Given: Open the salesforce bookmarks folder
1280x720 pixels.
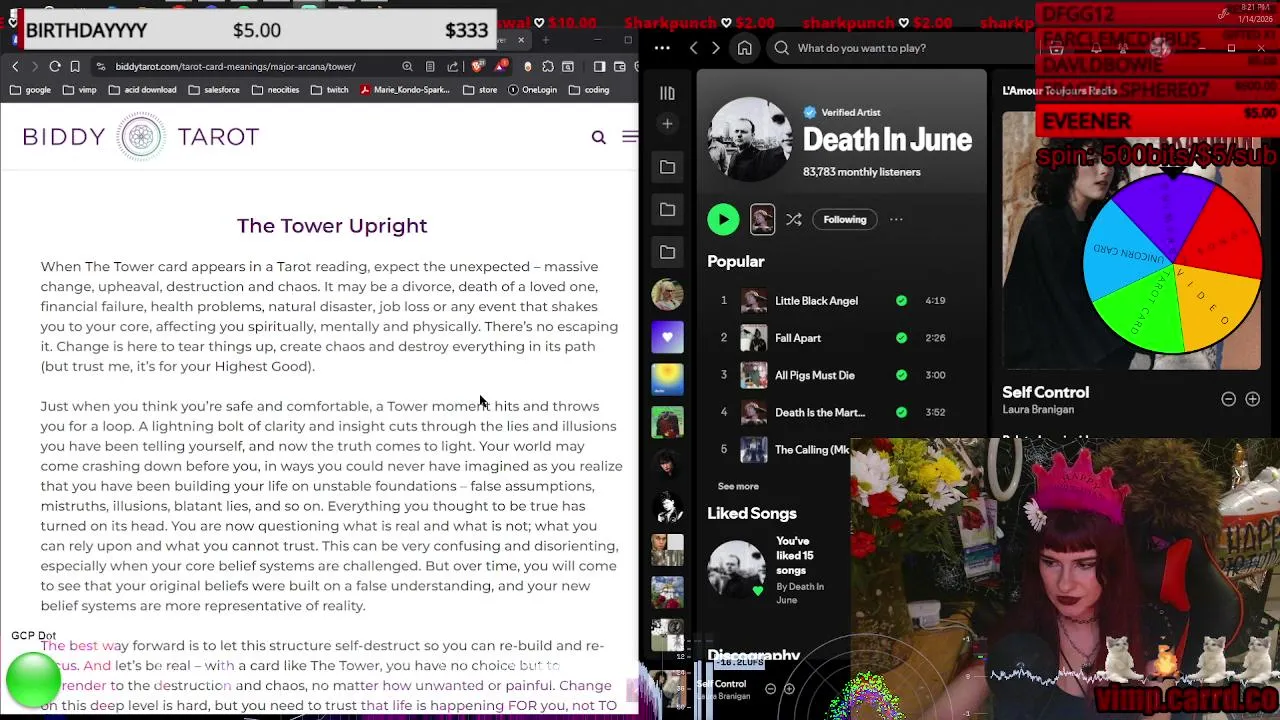Looking at the screenshot, I should click(x=214, y=90).
